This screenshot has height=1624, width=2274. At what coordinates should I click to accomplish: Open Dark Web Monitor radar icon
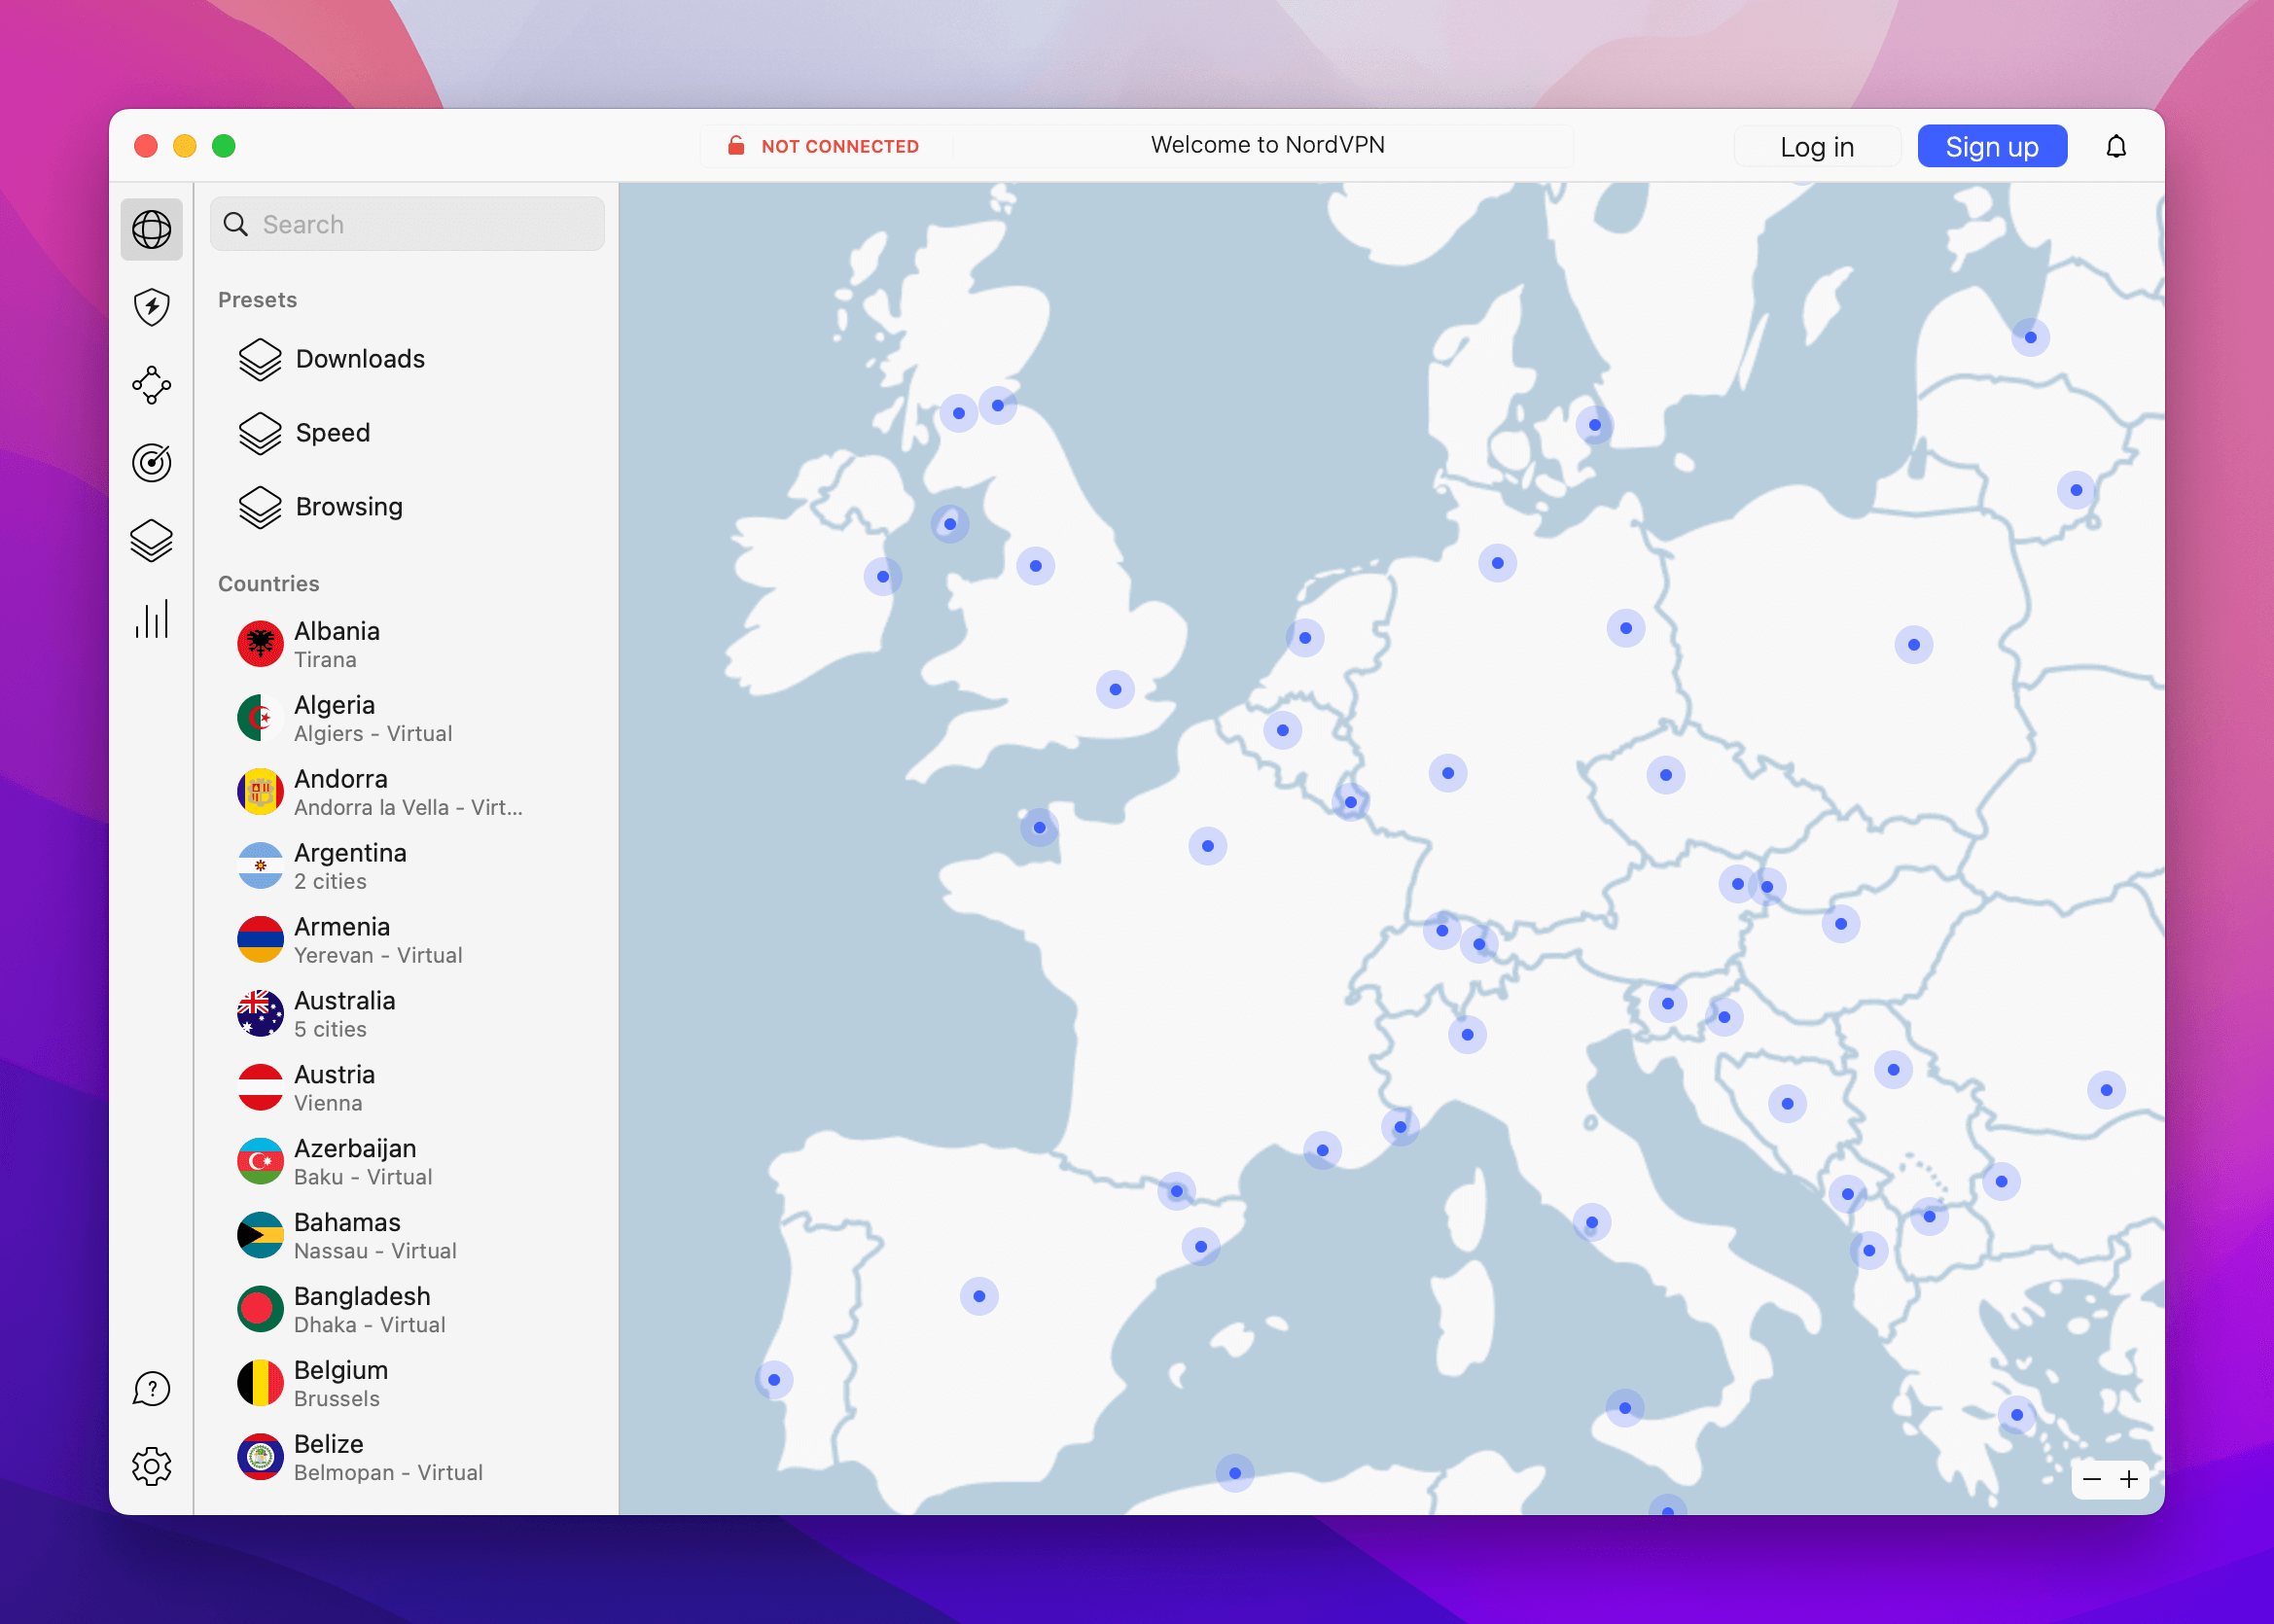pos(152,462)
